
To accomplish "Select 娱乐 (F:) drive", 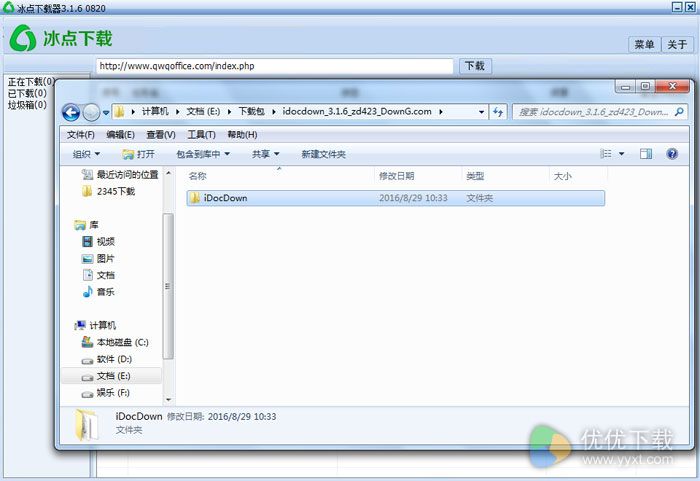I will point(105,393).
